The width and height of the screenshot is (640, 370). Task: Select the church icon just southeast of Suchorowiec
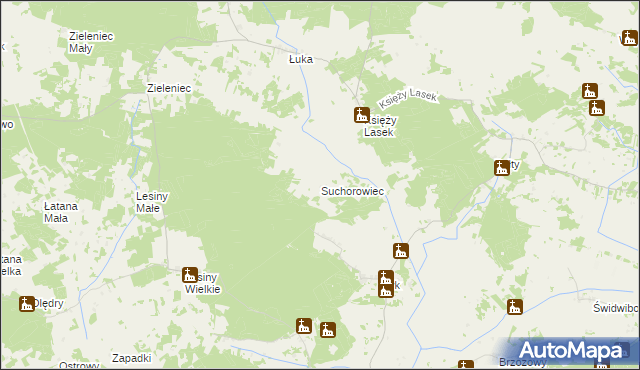click(401, 251)
